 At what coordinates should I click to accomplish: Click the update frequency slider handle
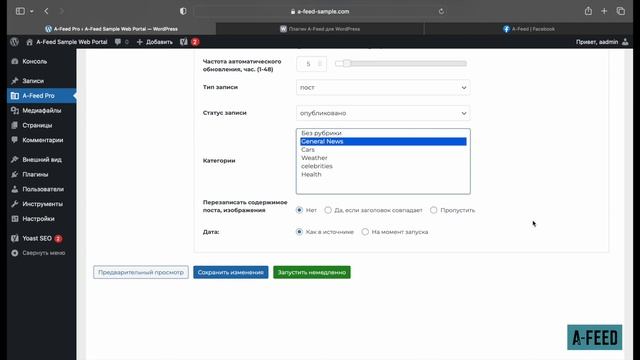347,63
